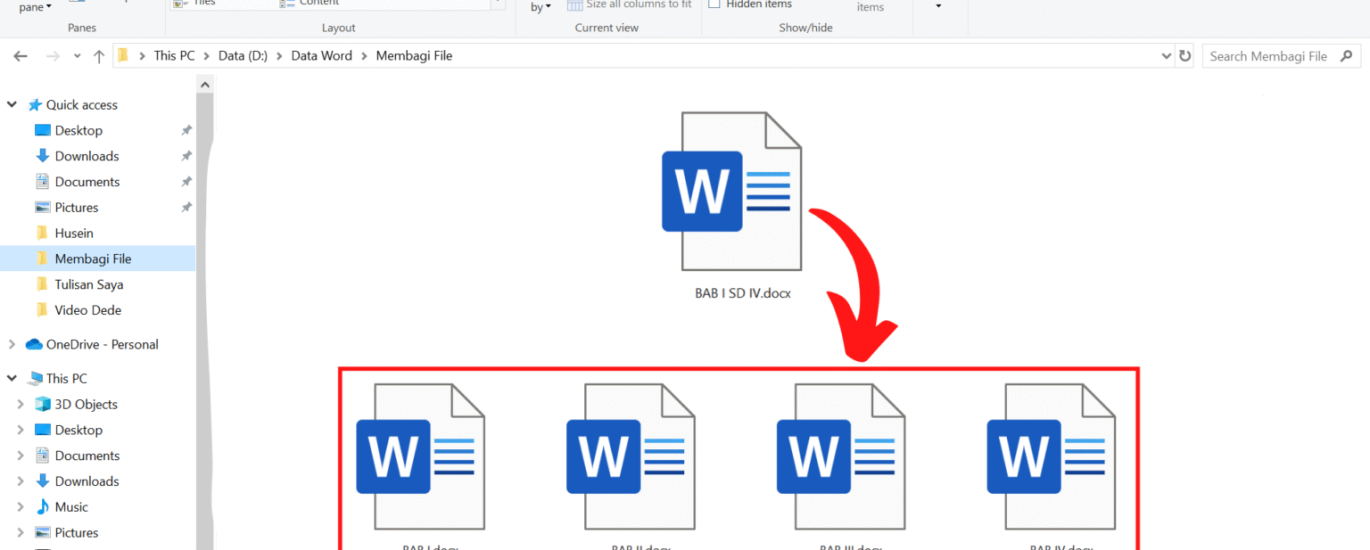Viewport: 1370px width, 550px height.
Task: Click Data (D:) in the breadcrumb path
Action: click(245, 56)
